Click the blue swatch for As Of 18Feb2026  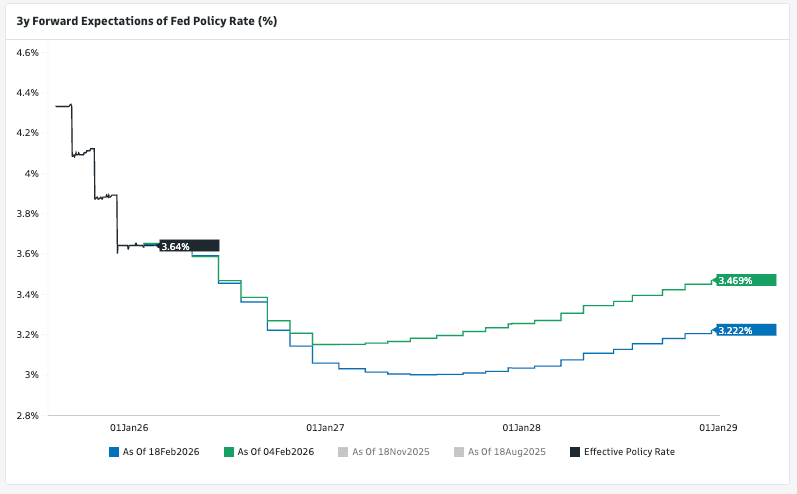point(114,452)
